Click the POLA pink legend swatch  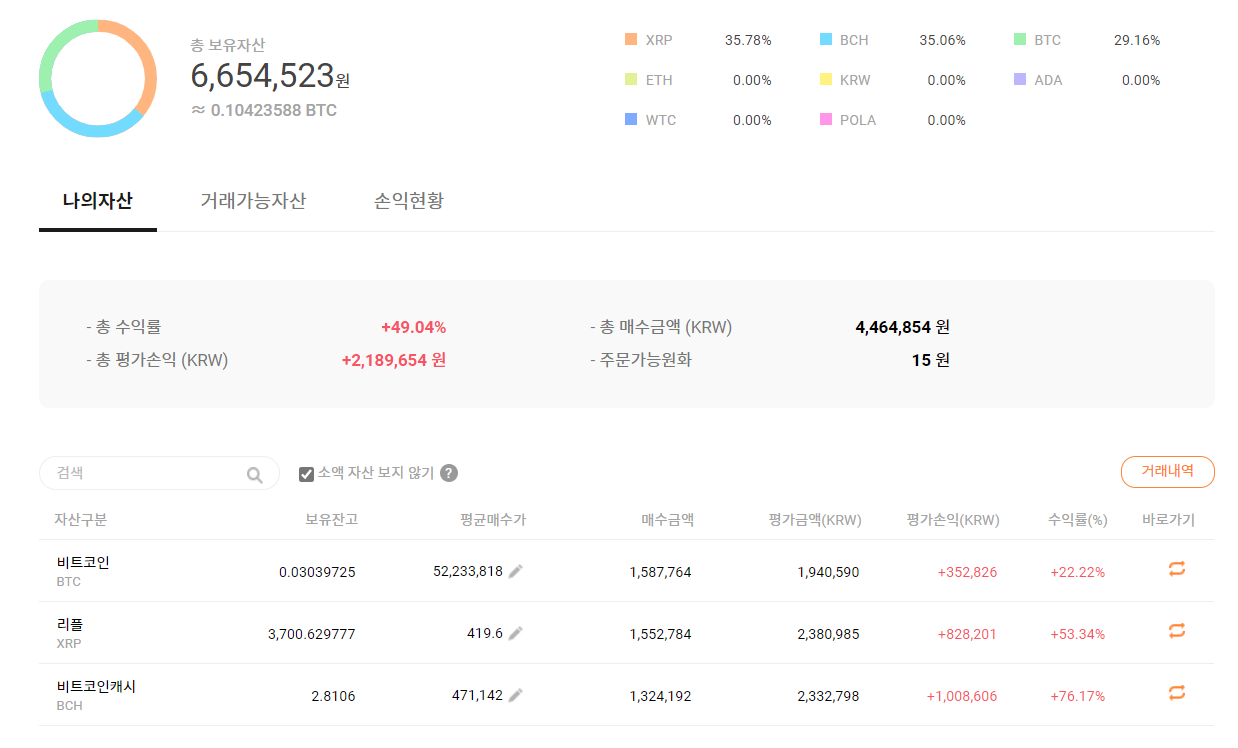[825, 120]
